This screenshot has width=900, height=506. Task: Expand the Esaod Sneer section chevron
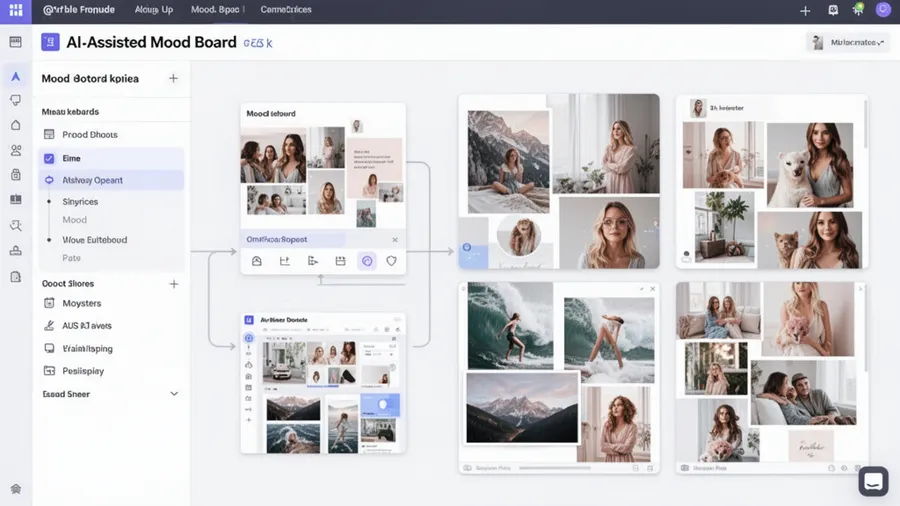(174, 394)
